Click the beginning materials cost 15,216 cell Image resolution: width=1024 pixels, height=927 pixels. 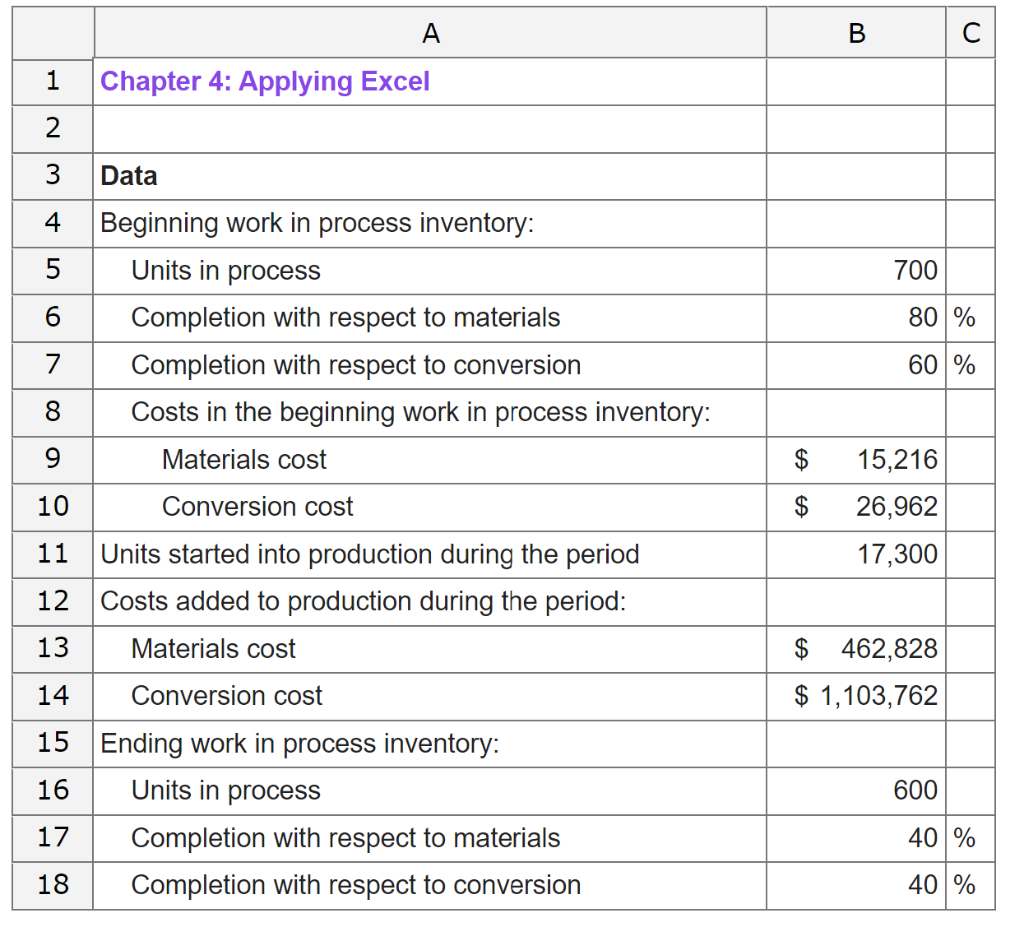coord(856,460)
